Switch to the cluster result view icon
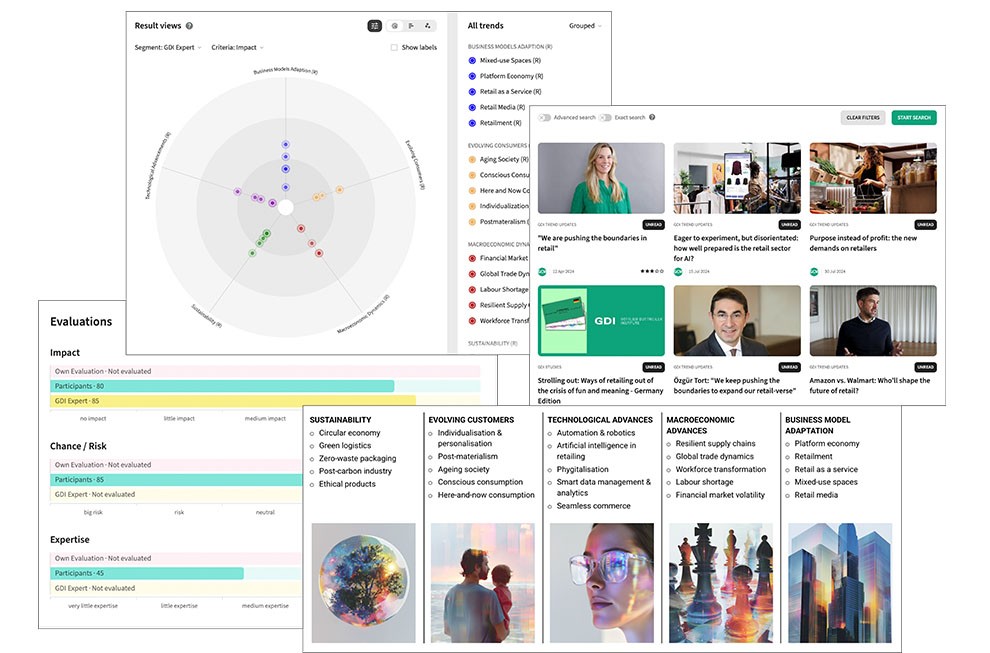Viewport: 990px width, 653px height. tap(428, 26)
